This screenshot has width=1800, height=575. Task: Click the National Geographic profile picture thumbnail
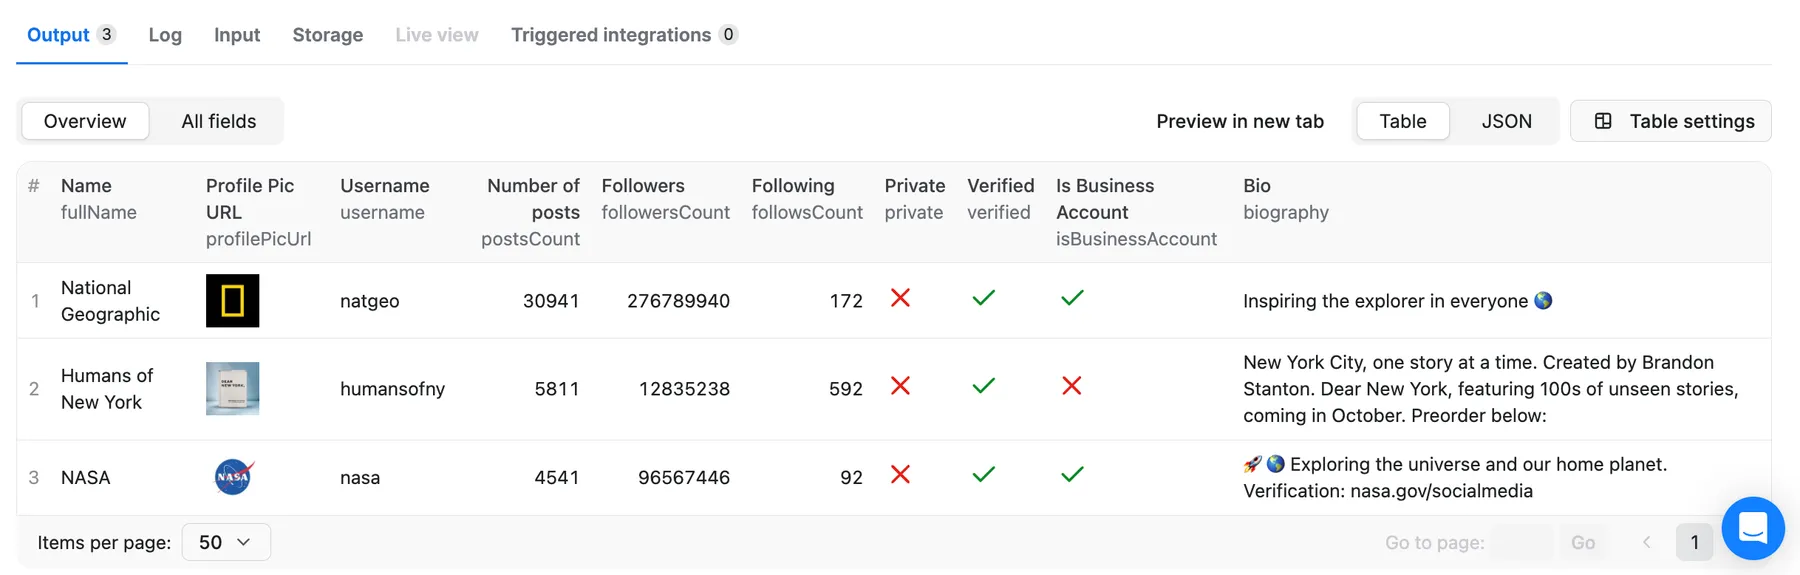point(232,300)
